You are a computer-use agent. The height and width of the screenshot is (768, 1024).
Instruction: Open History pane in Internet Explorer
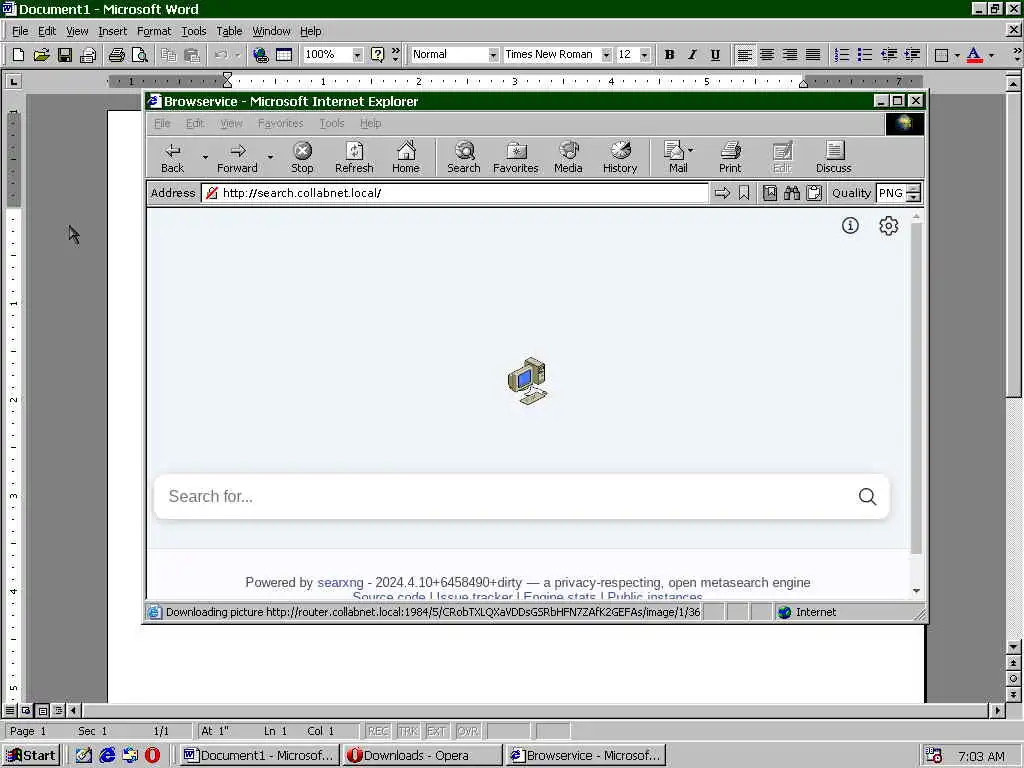pyautogui.click(x=620, y=158)
